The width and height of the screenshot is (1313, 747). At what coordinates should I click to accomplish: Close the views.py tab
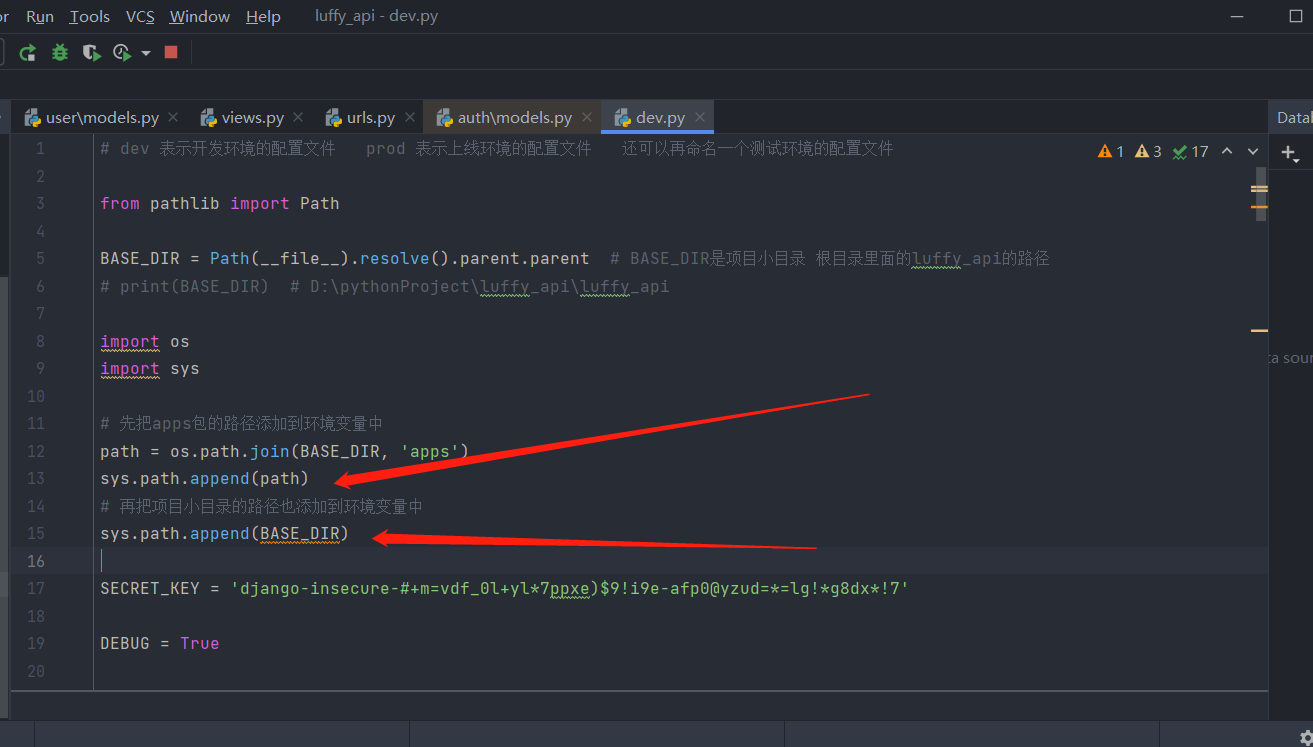pyautogui.click(x=298, y=117)
